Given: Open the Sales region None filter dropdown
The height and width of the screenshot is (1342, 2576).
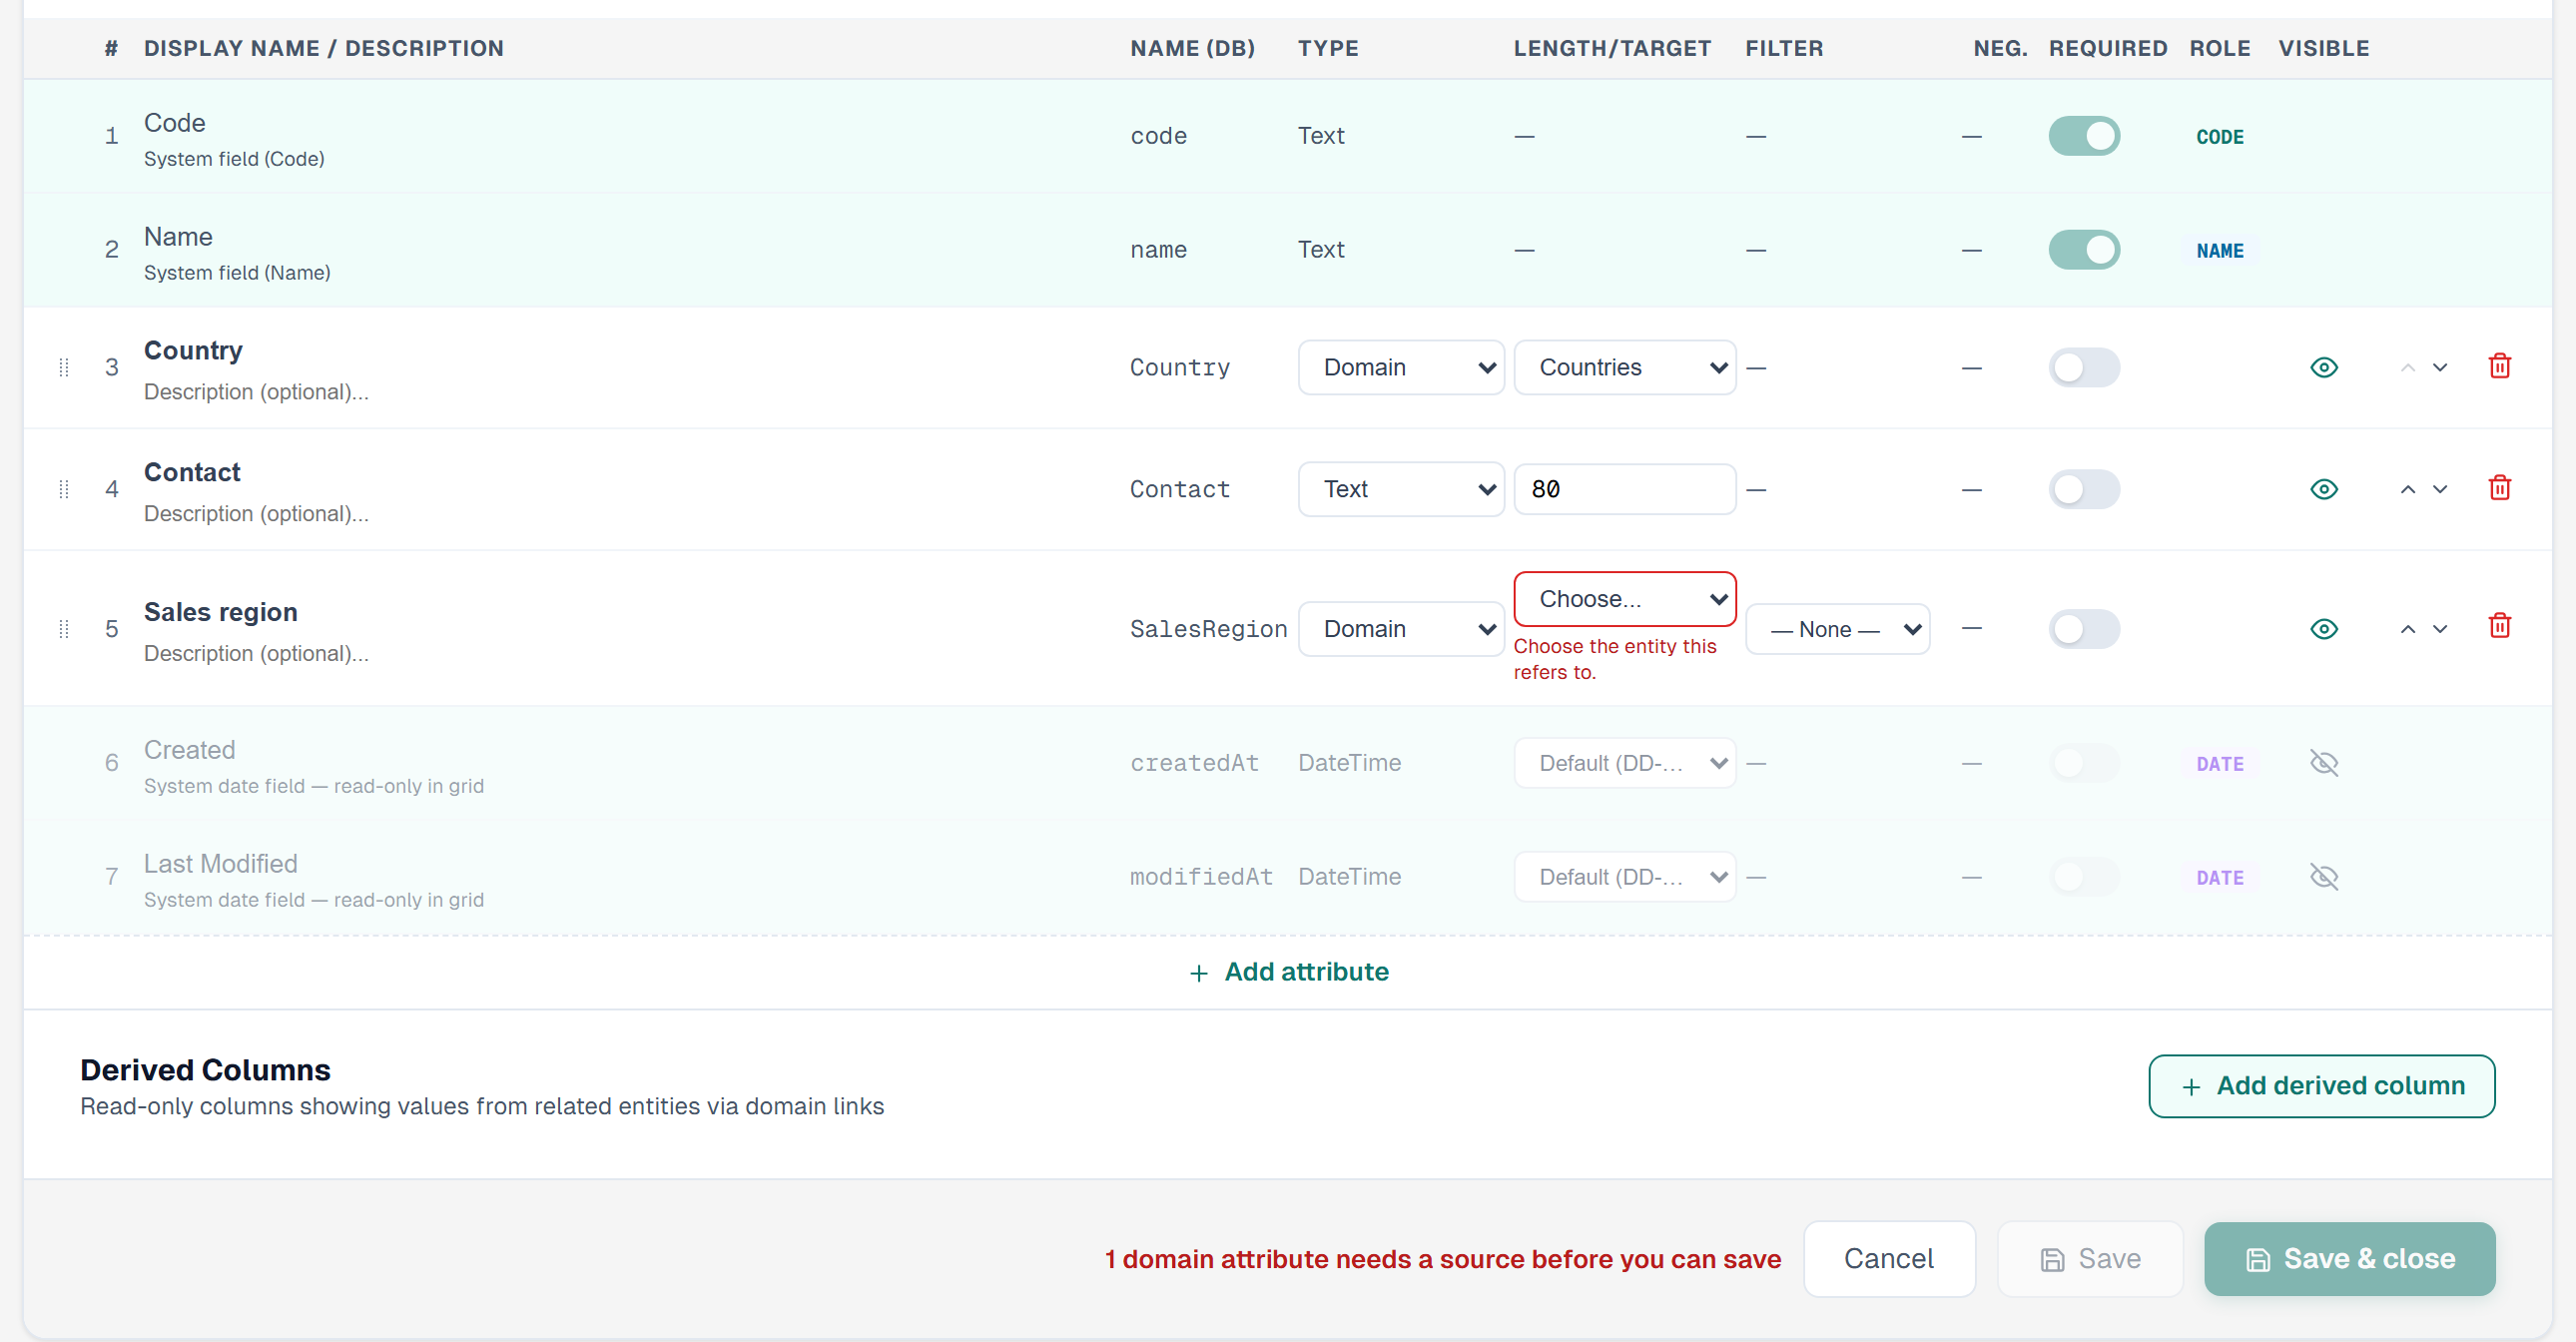Looking at the screenshot, I should pos(1838,629).
